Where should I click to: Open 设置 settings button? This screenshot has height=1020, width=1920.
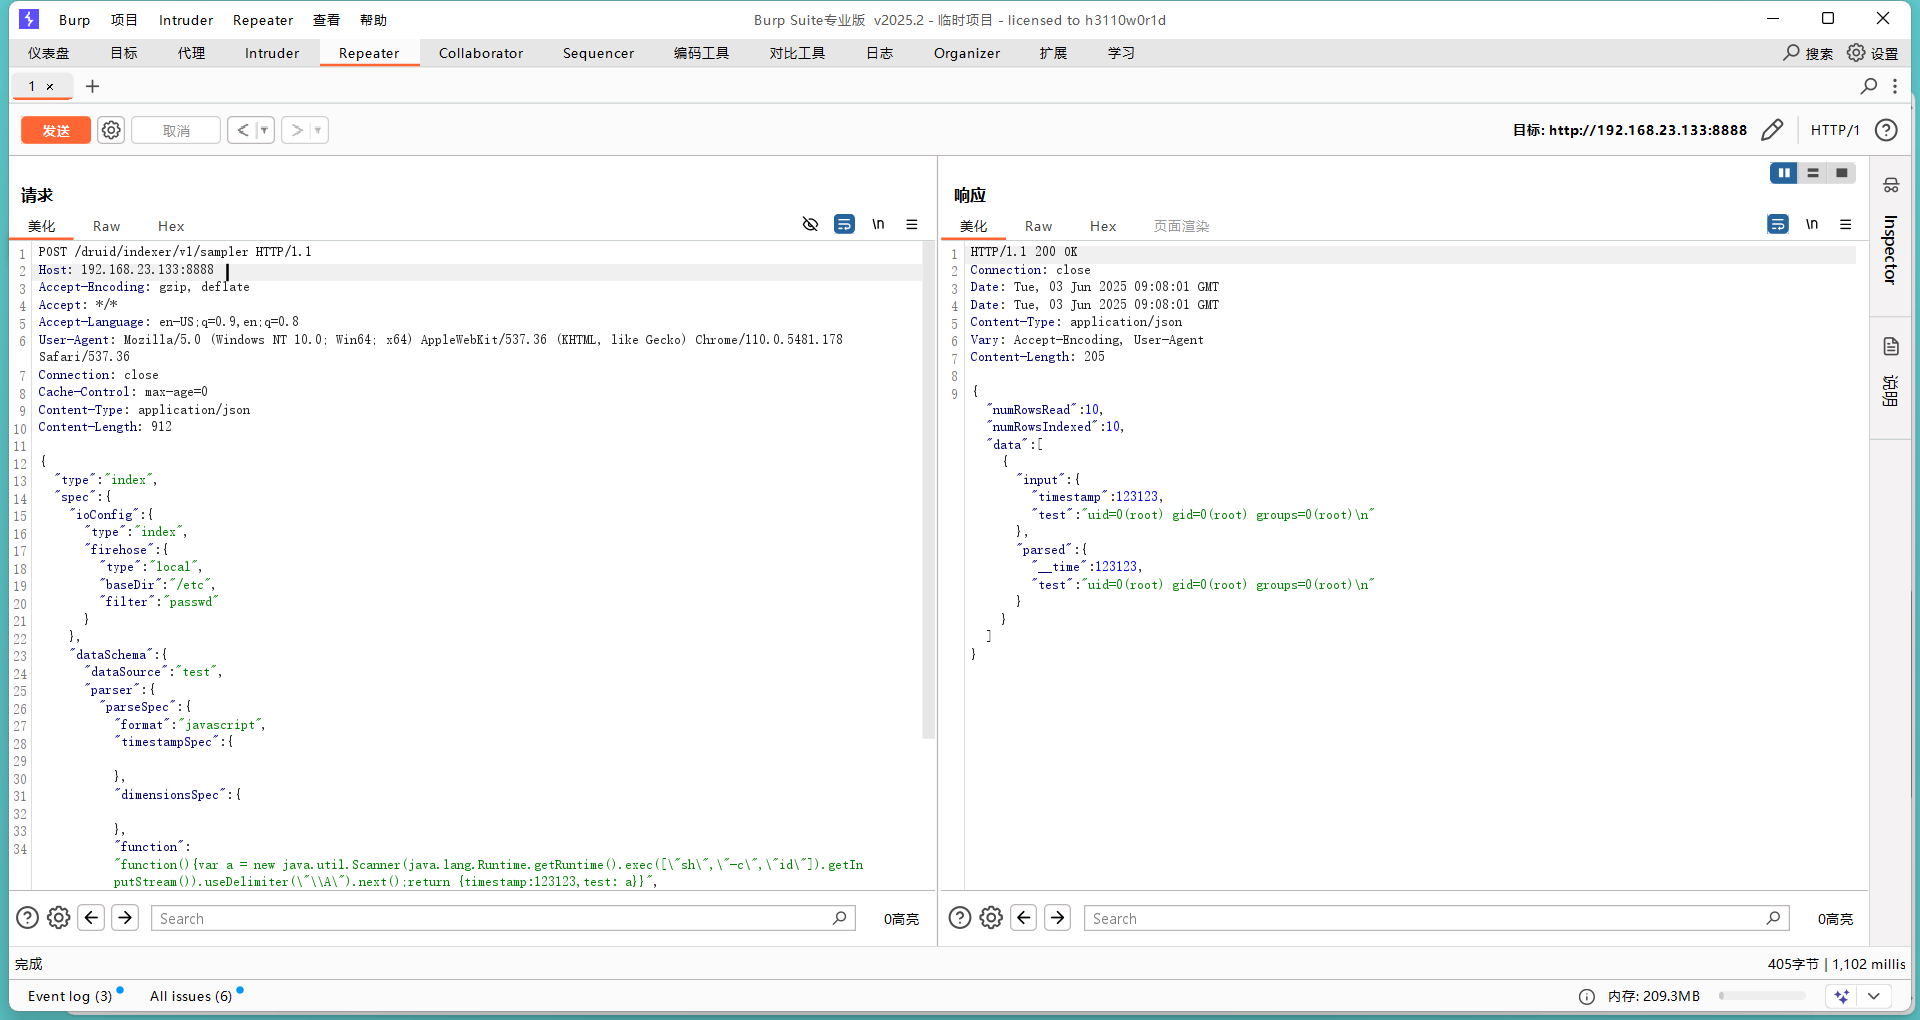click(x=1872, y=53)
